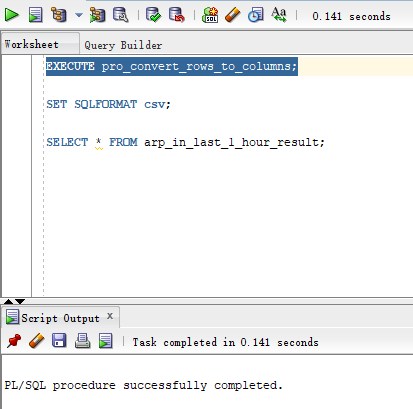This screenshot has height=409, width=413.
Task: Open SQL History with the clock icon
Action: (x=256, y=15)
